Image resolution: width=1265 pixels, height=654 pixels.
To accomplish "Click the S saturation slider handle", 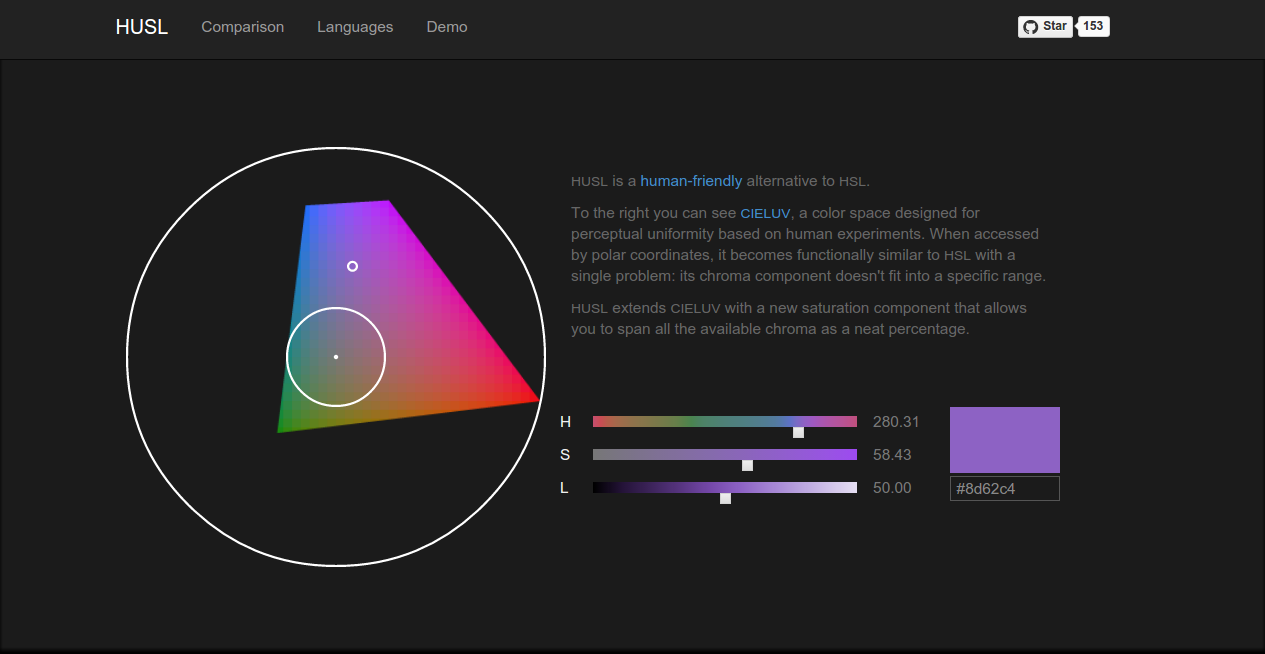I will (747, 465).
